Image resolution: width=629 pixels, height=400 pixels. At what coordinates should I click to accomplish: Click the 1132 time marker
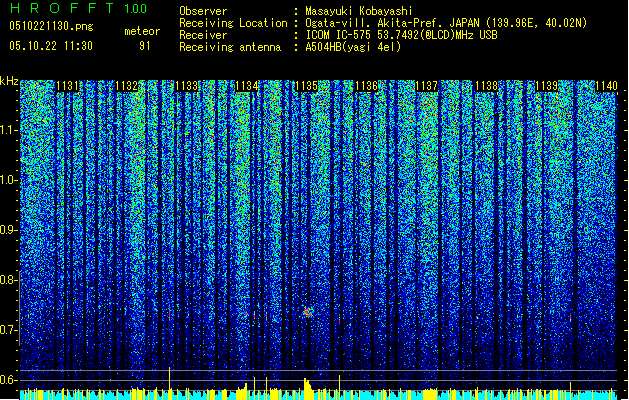pyautogui.click(x=127, y=86)
